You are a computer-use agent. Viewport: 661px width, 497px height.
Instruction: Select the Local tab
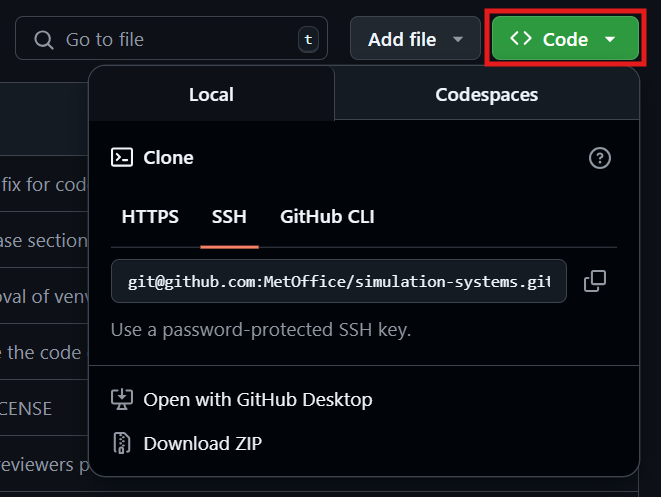(211, 95)
